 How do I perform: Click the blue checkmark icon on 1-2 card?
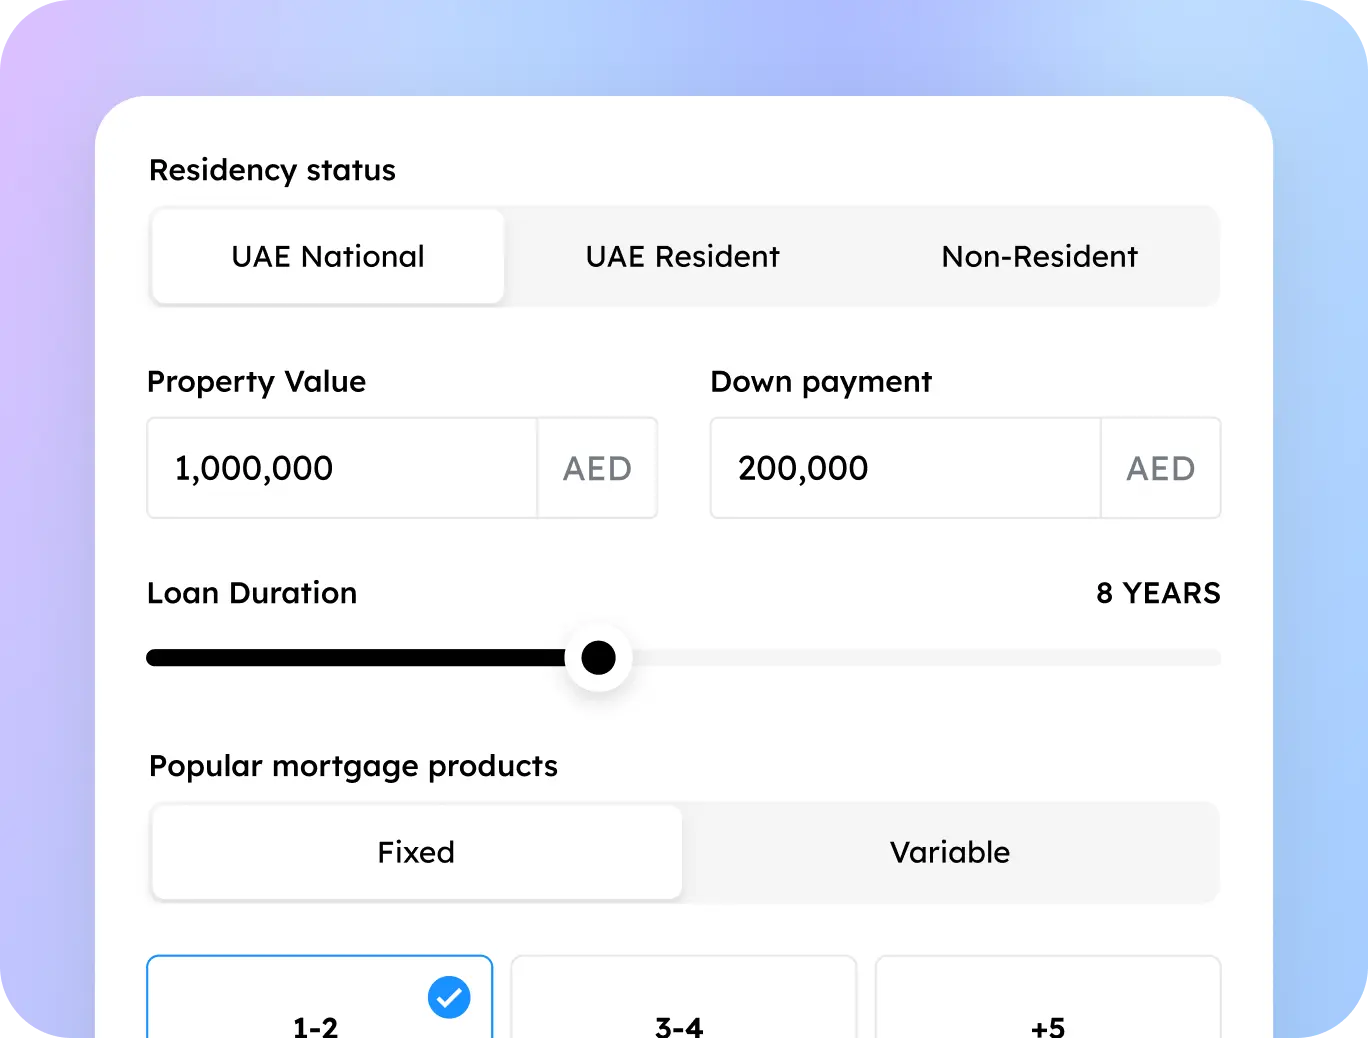coord(449,997)
